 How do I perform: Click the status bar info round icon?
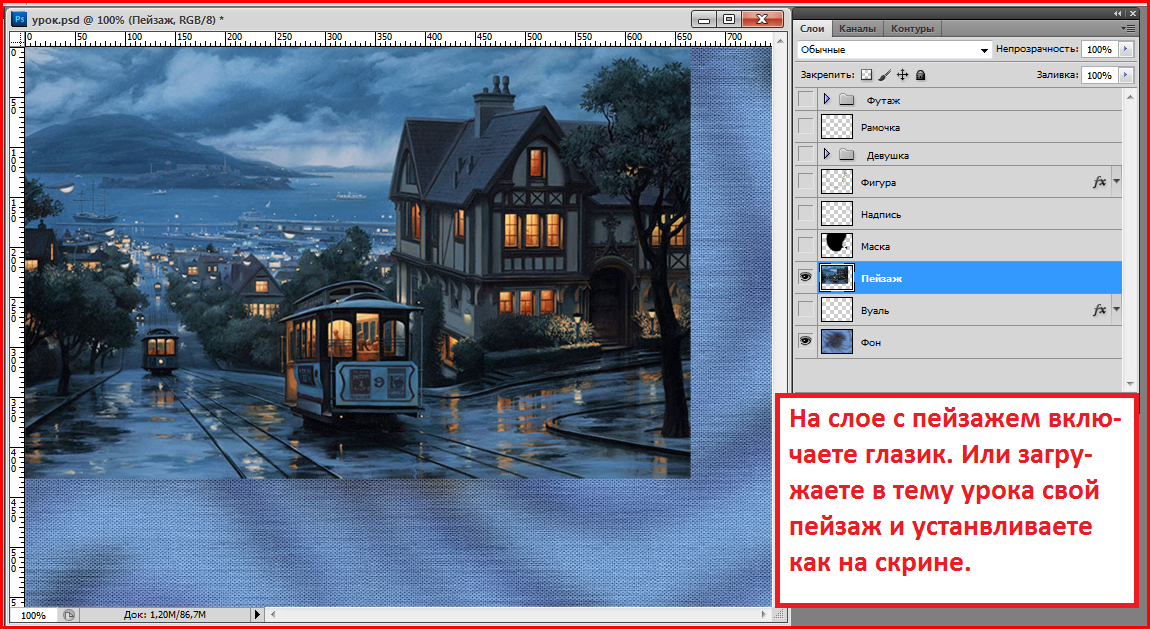point(68,615)
